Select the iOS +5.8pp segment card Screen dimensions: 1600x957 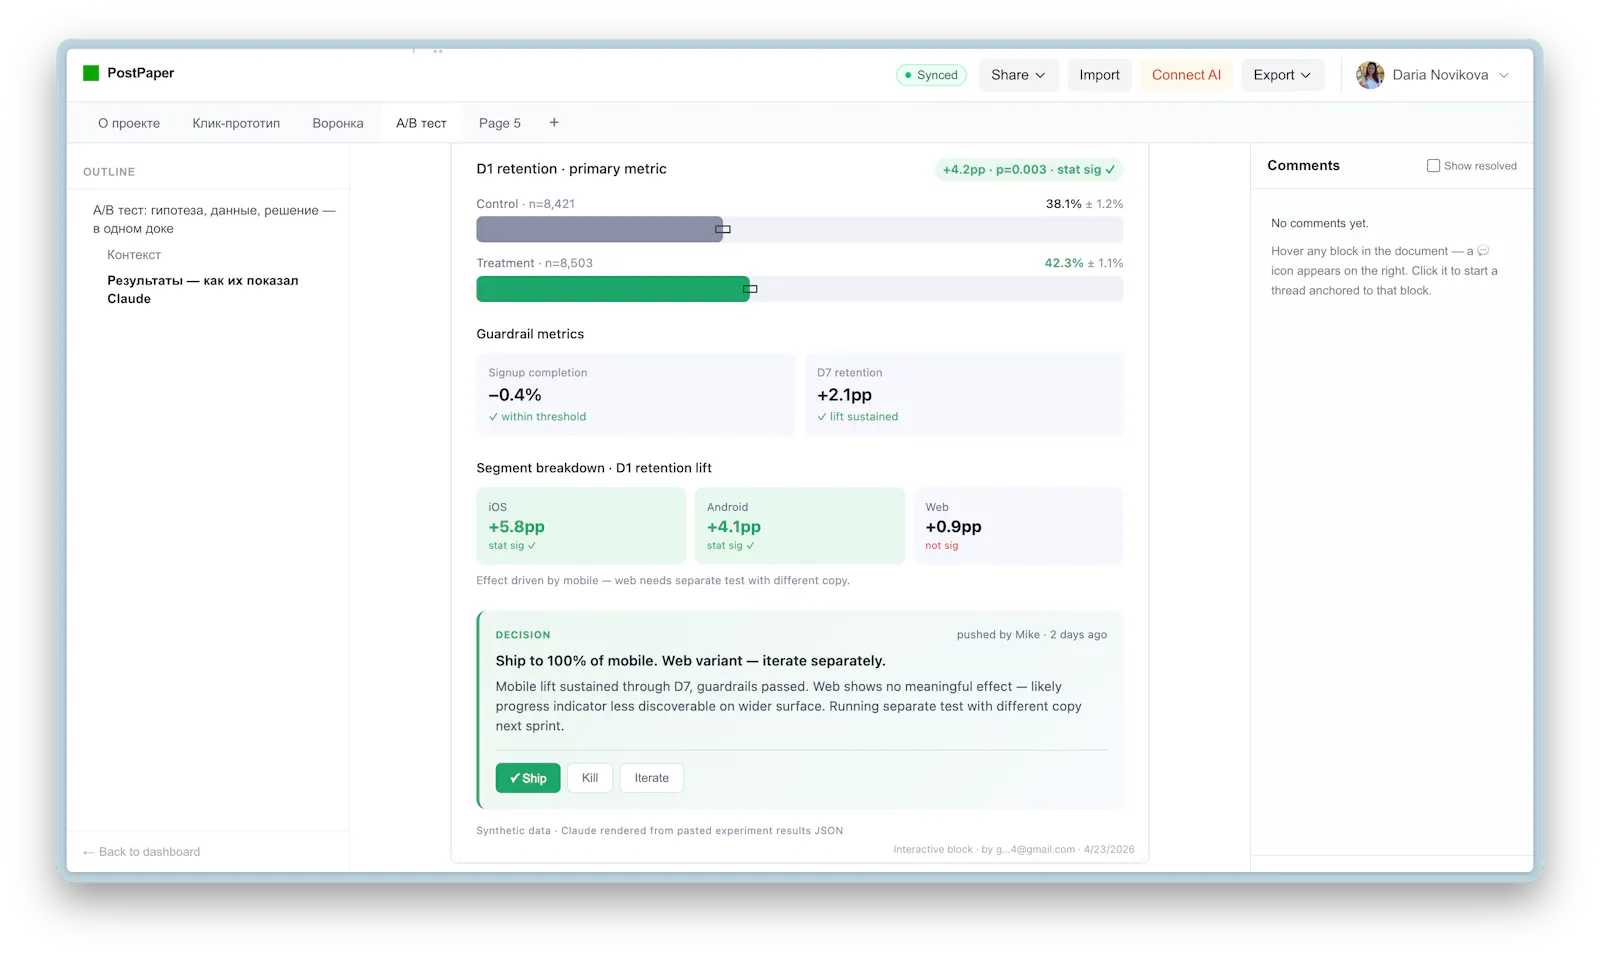coord(581,526)
